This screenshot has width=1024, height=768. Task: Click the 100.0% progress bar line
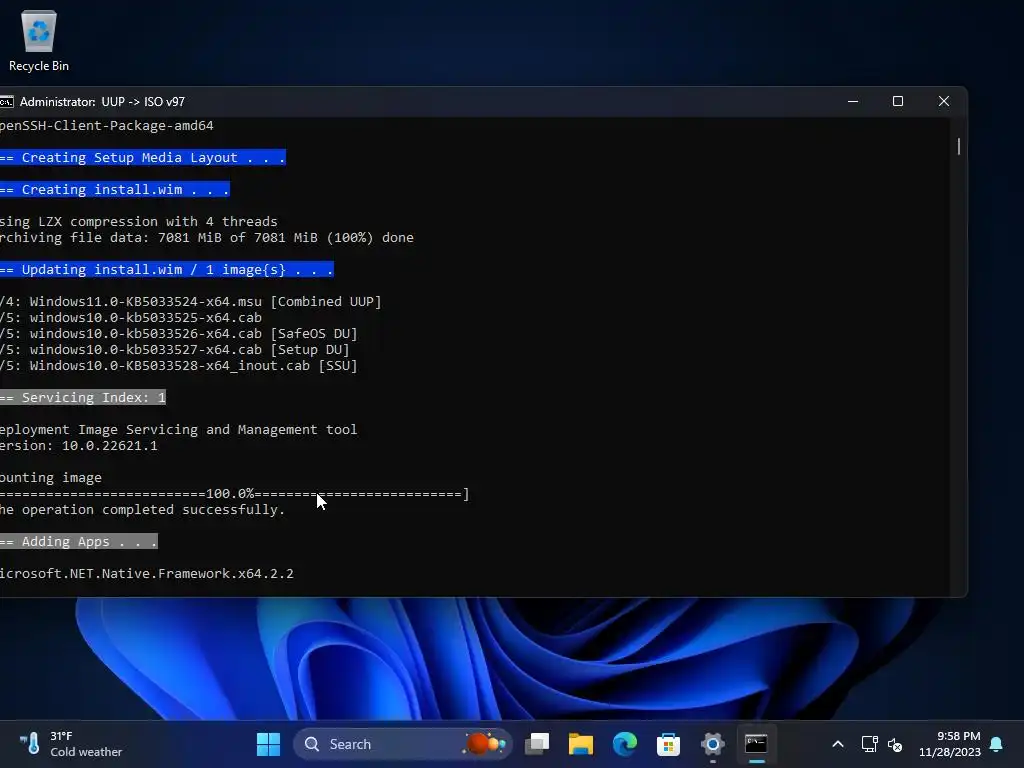(234, 494)
